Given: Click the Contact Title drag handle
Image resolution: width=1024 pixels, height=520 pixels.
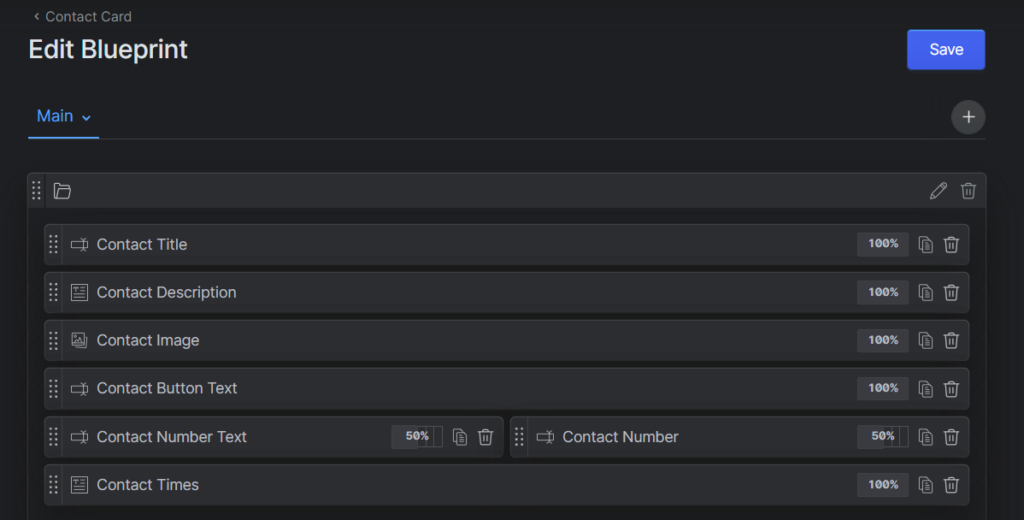Looking at the screenshot, I should tap(53, 245).
